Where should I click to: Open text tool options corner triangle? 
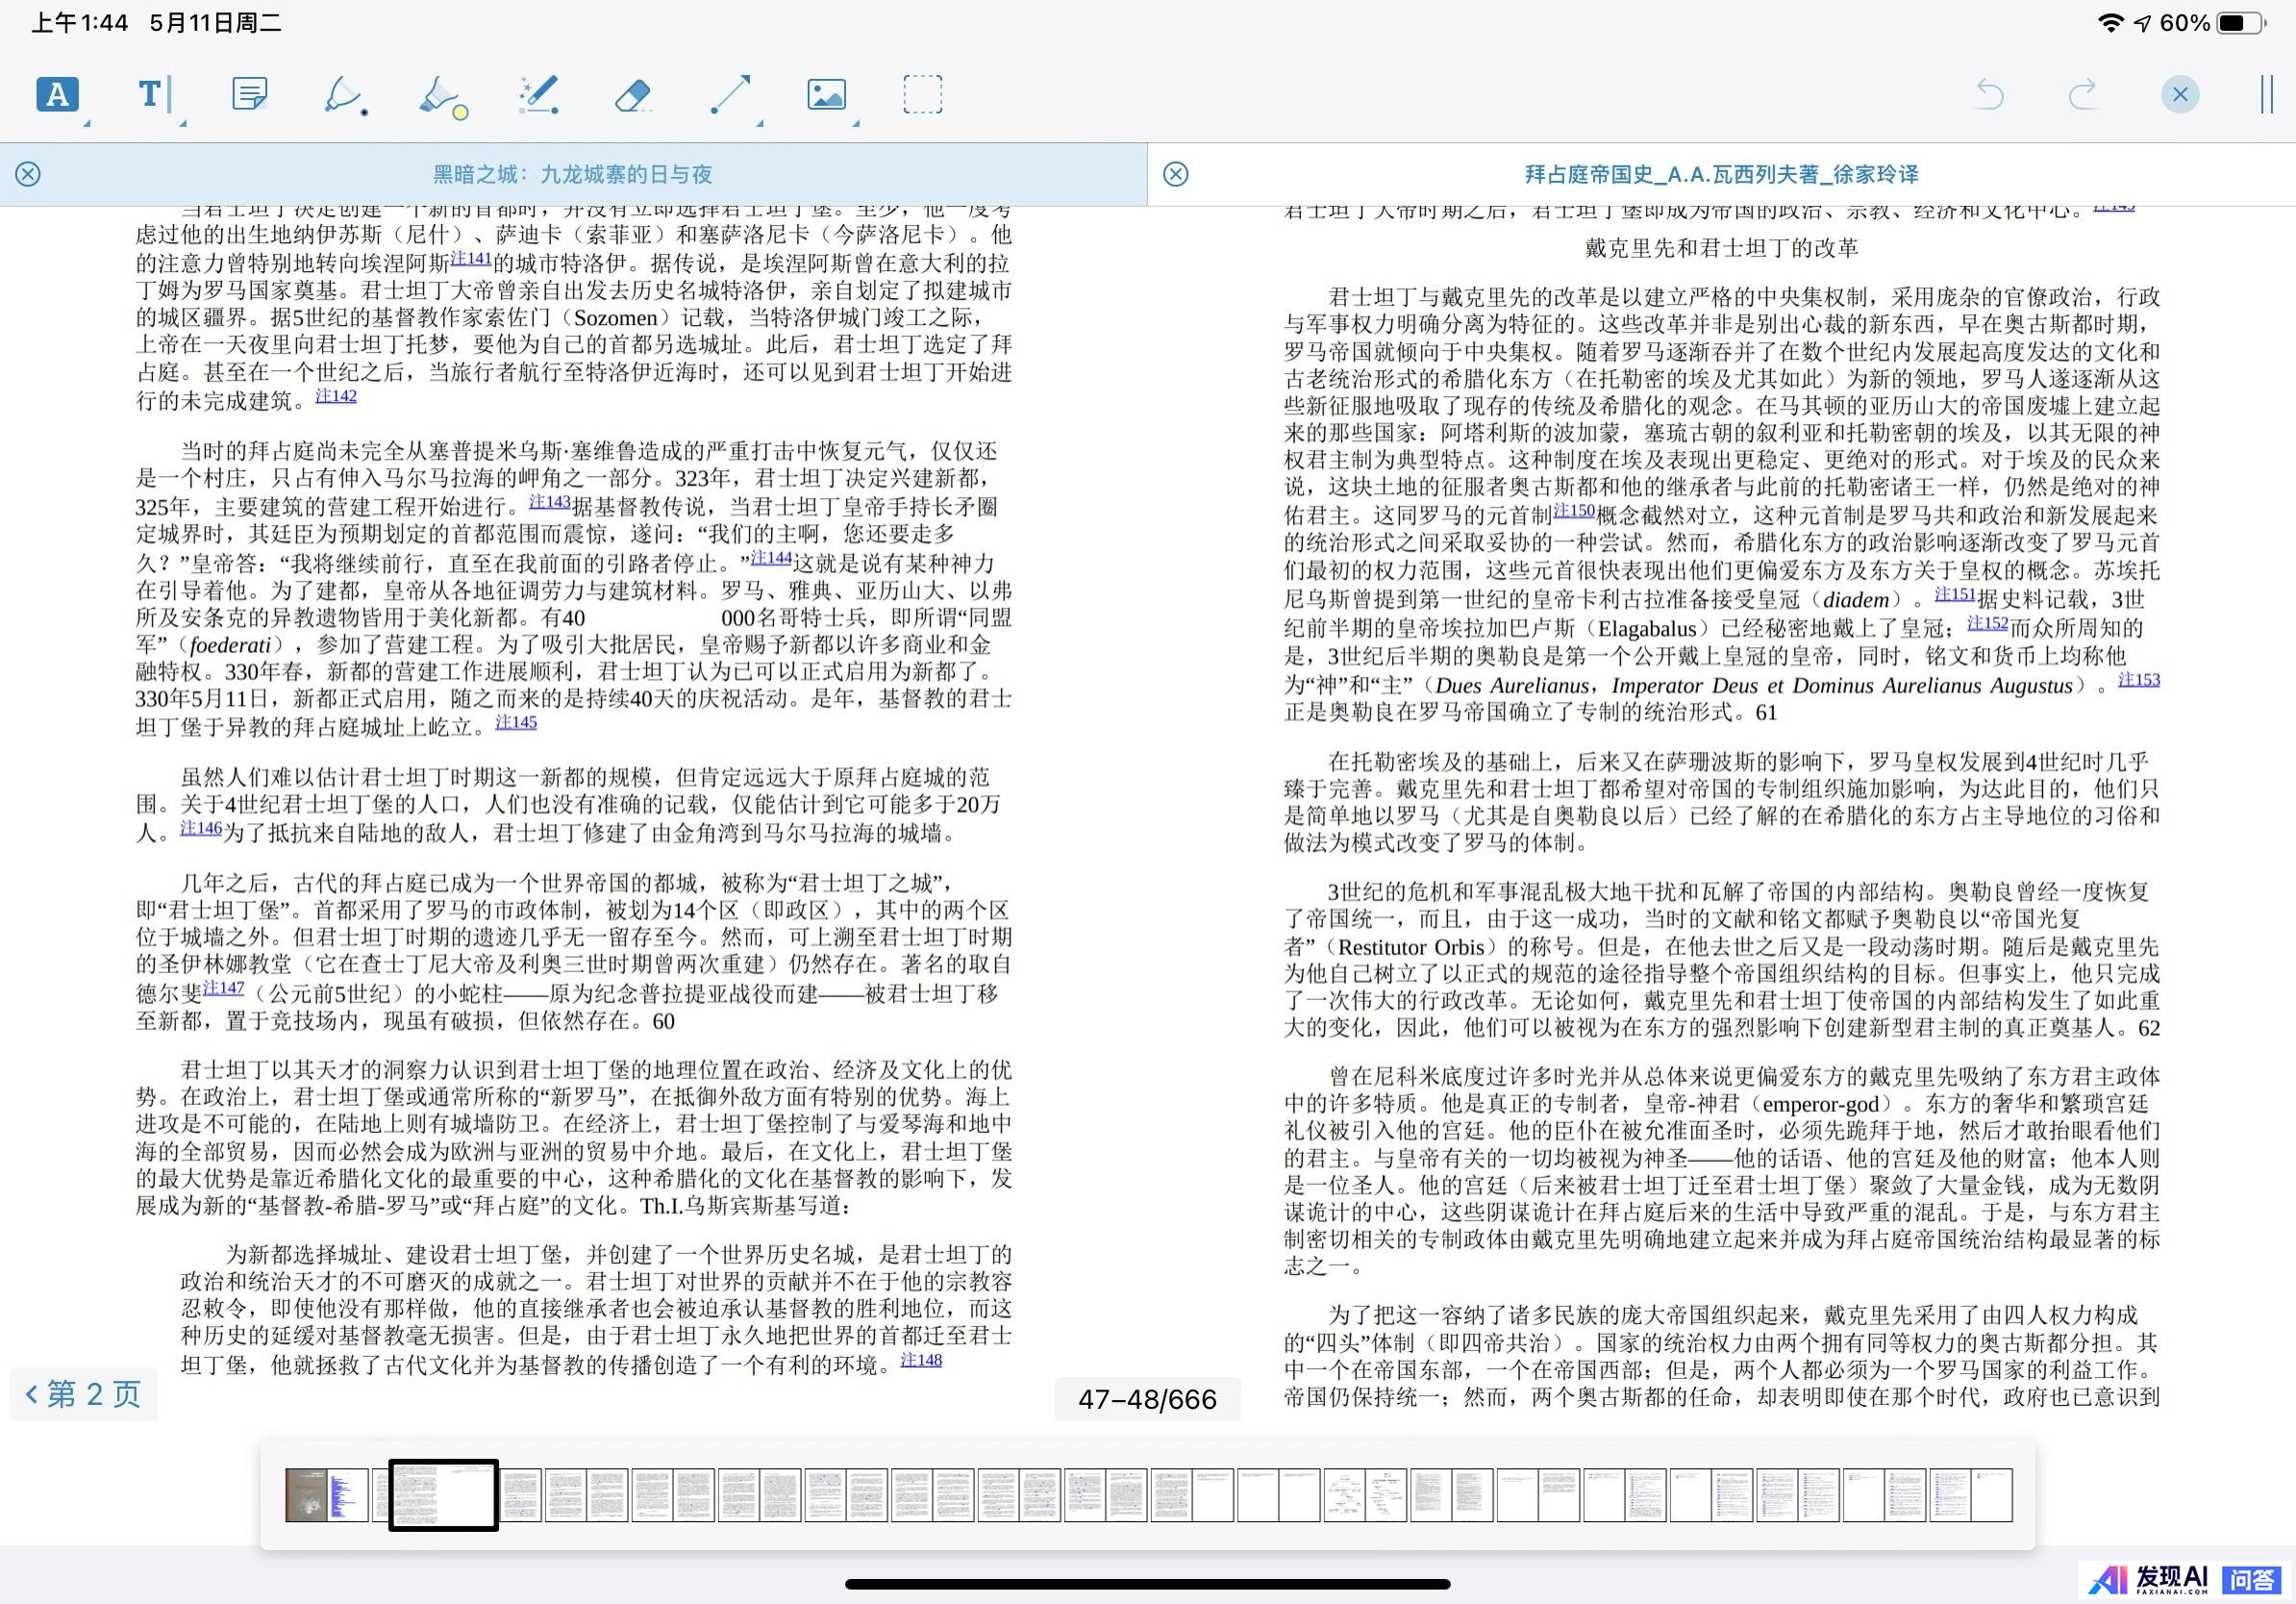tap(183, 123)
